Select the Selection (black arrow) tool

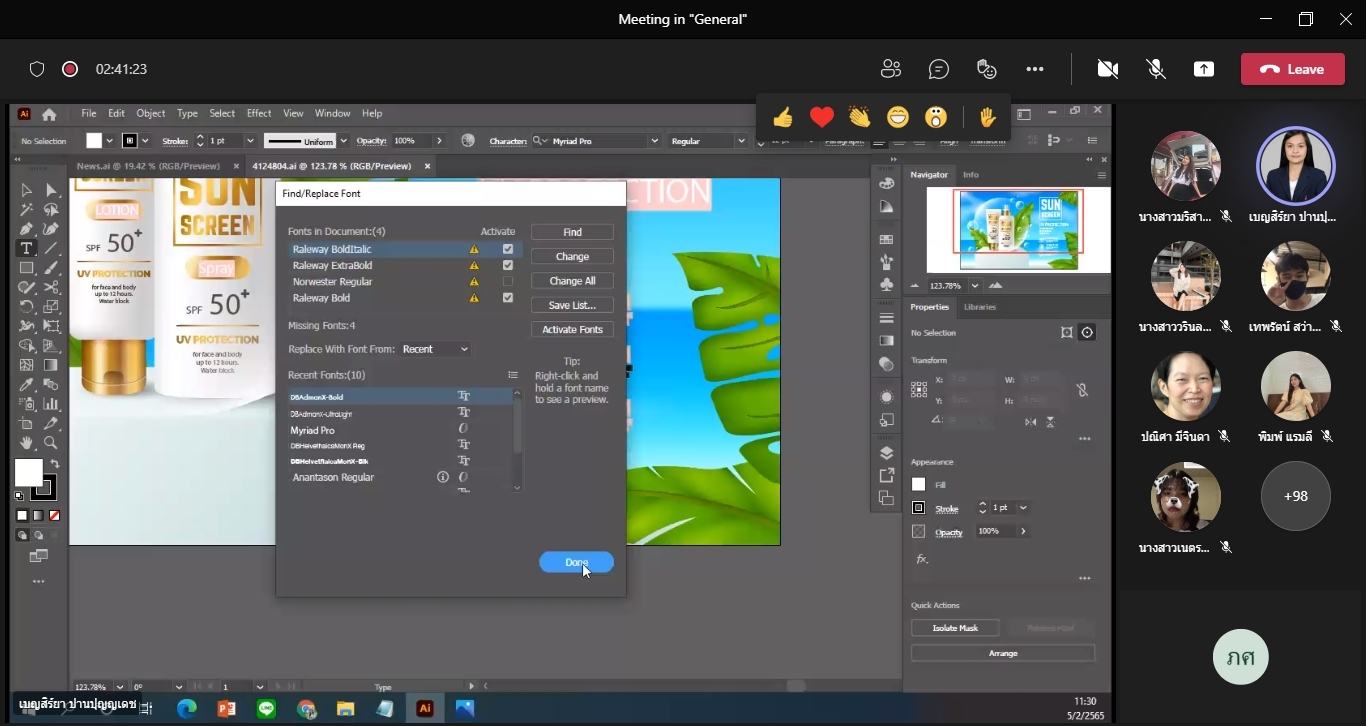[x=27, y=190]
